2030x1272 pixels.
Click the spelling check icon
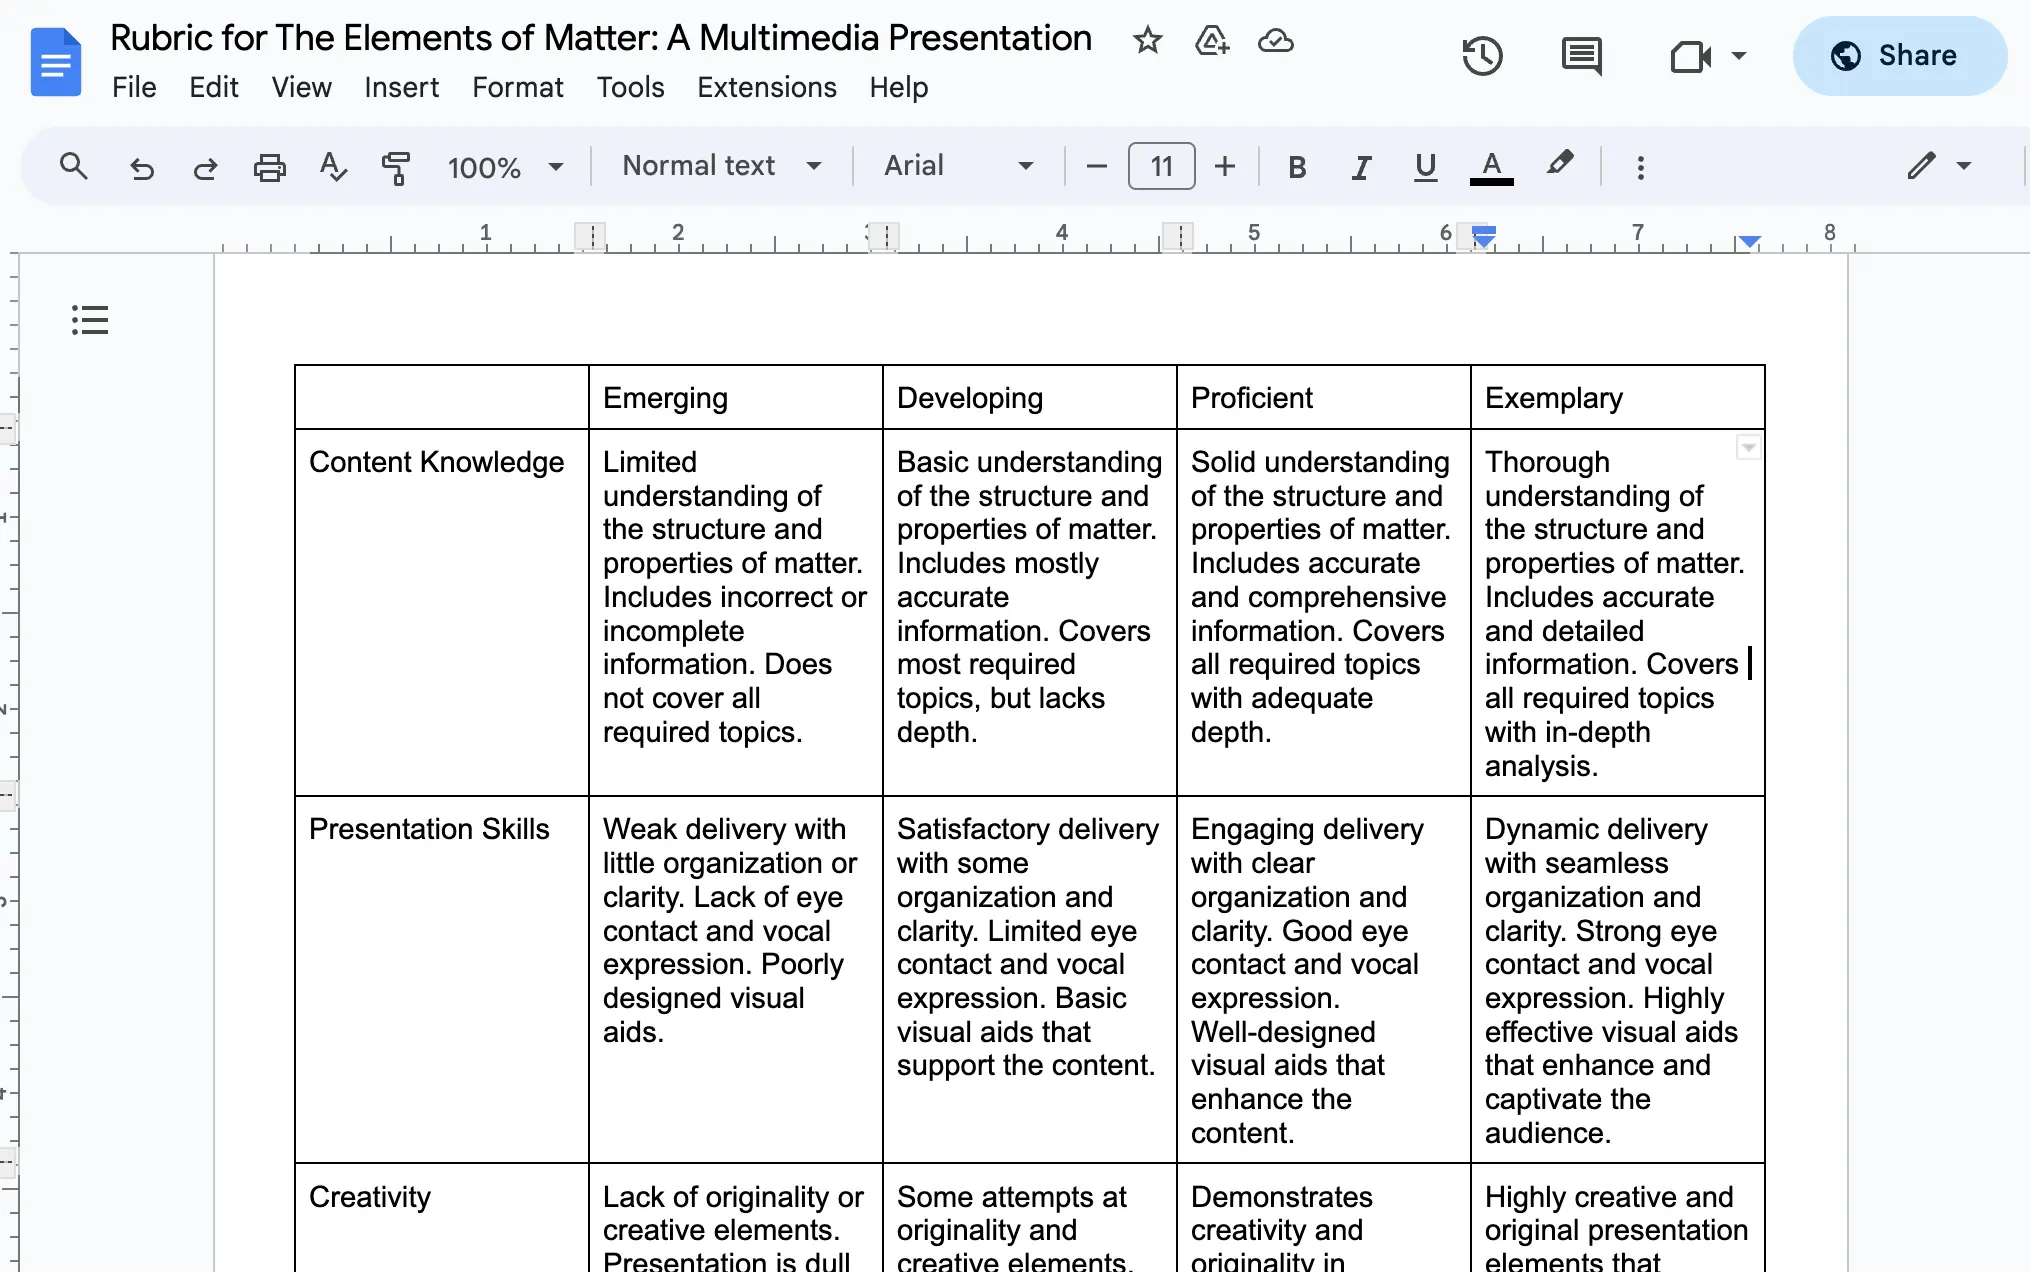pos(334,164)
